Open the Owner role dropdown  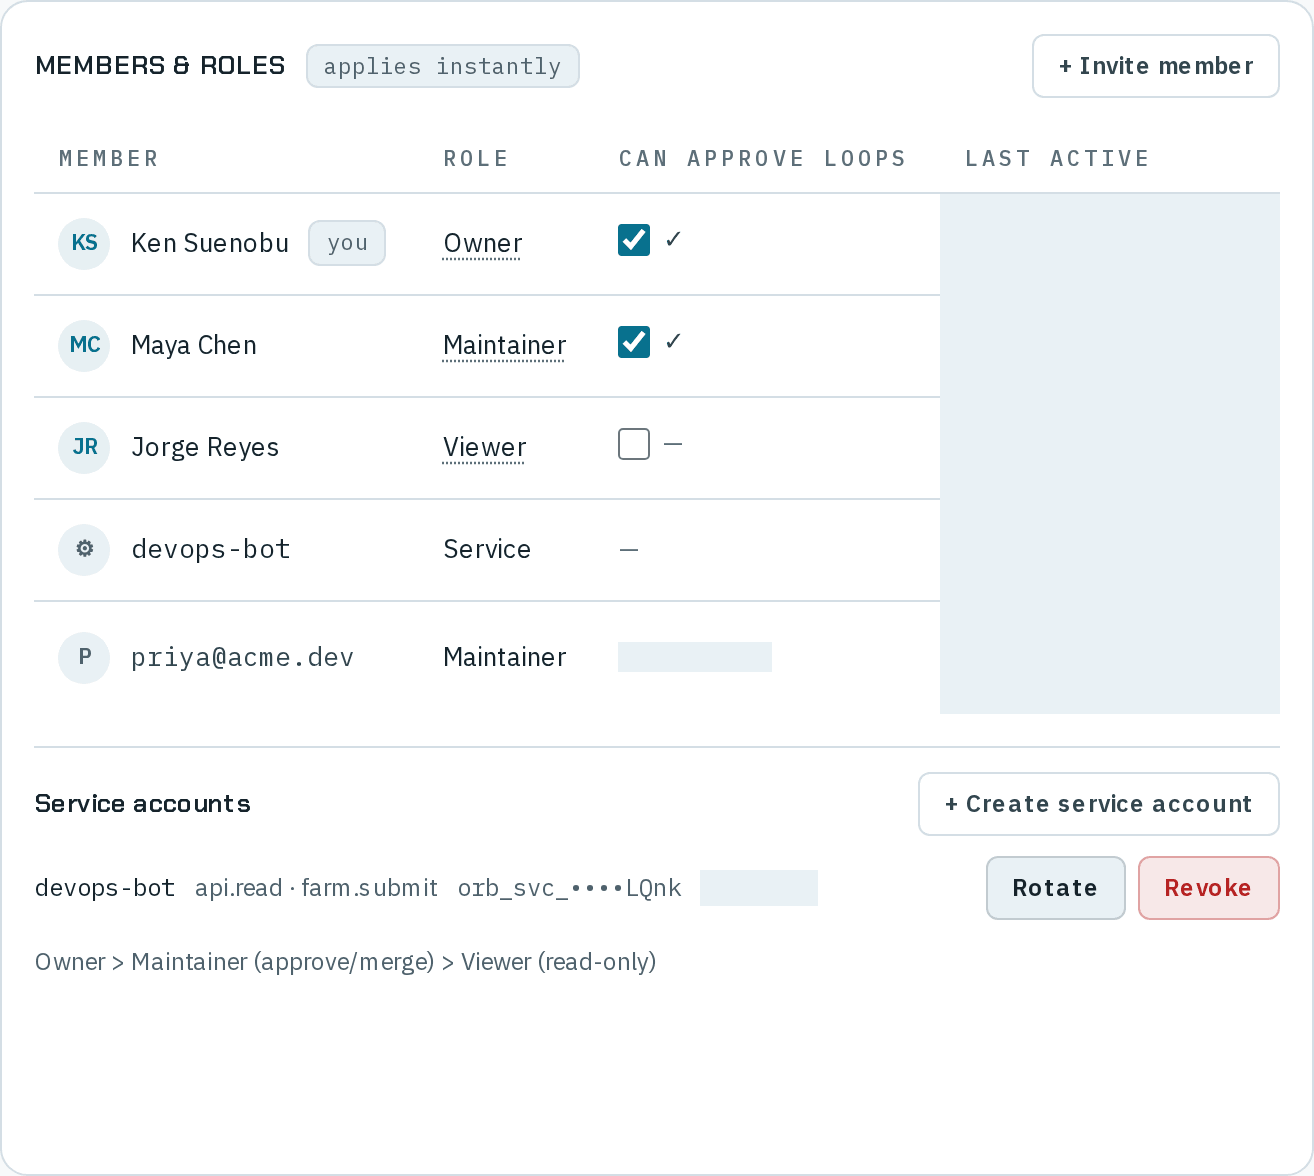click(483, 244)
